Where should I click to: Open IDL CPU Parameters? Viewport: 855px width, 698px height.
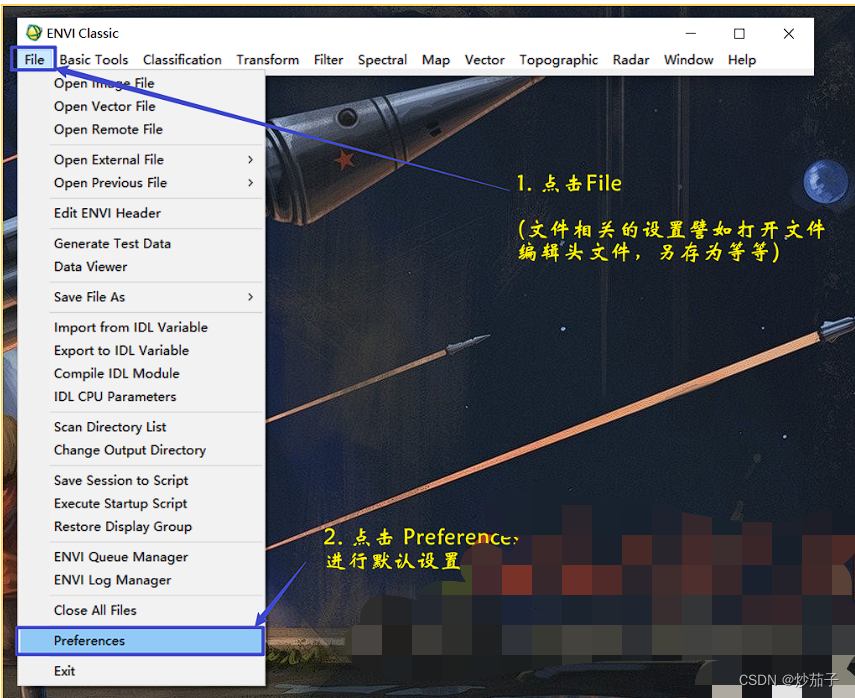(x=141, y=396)
